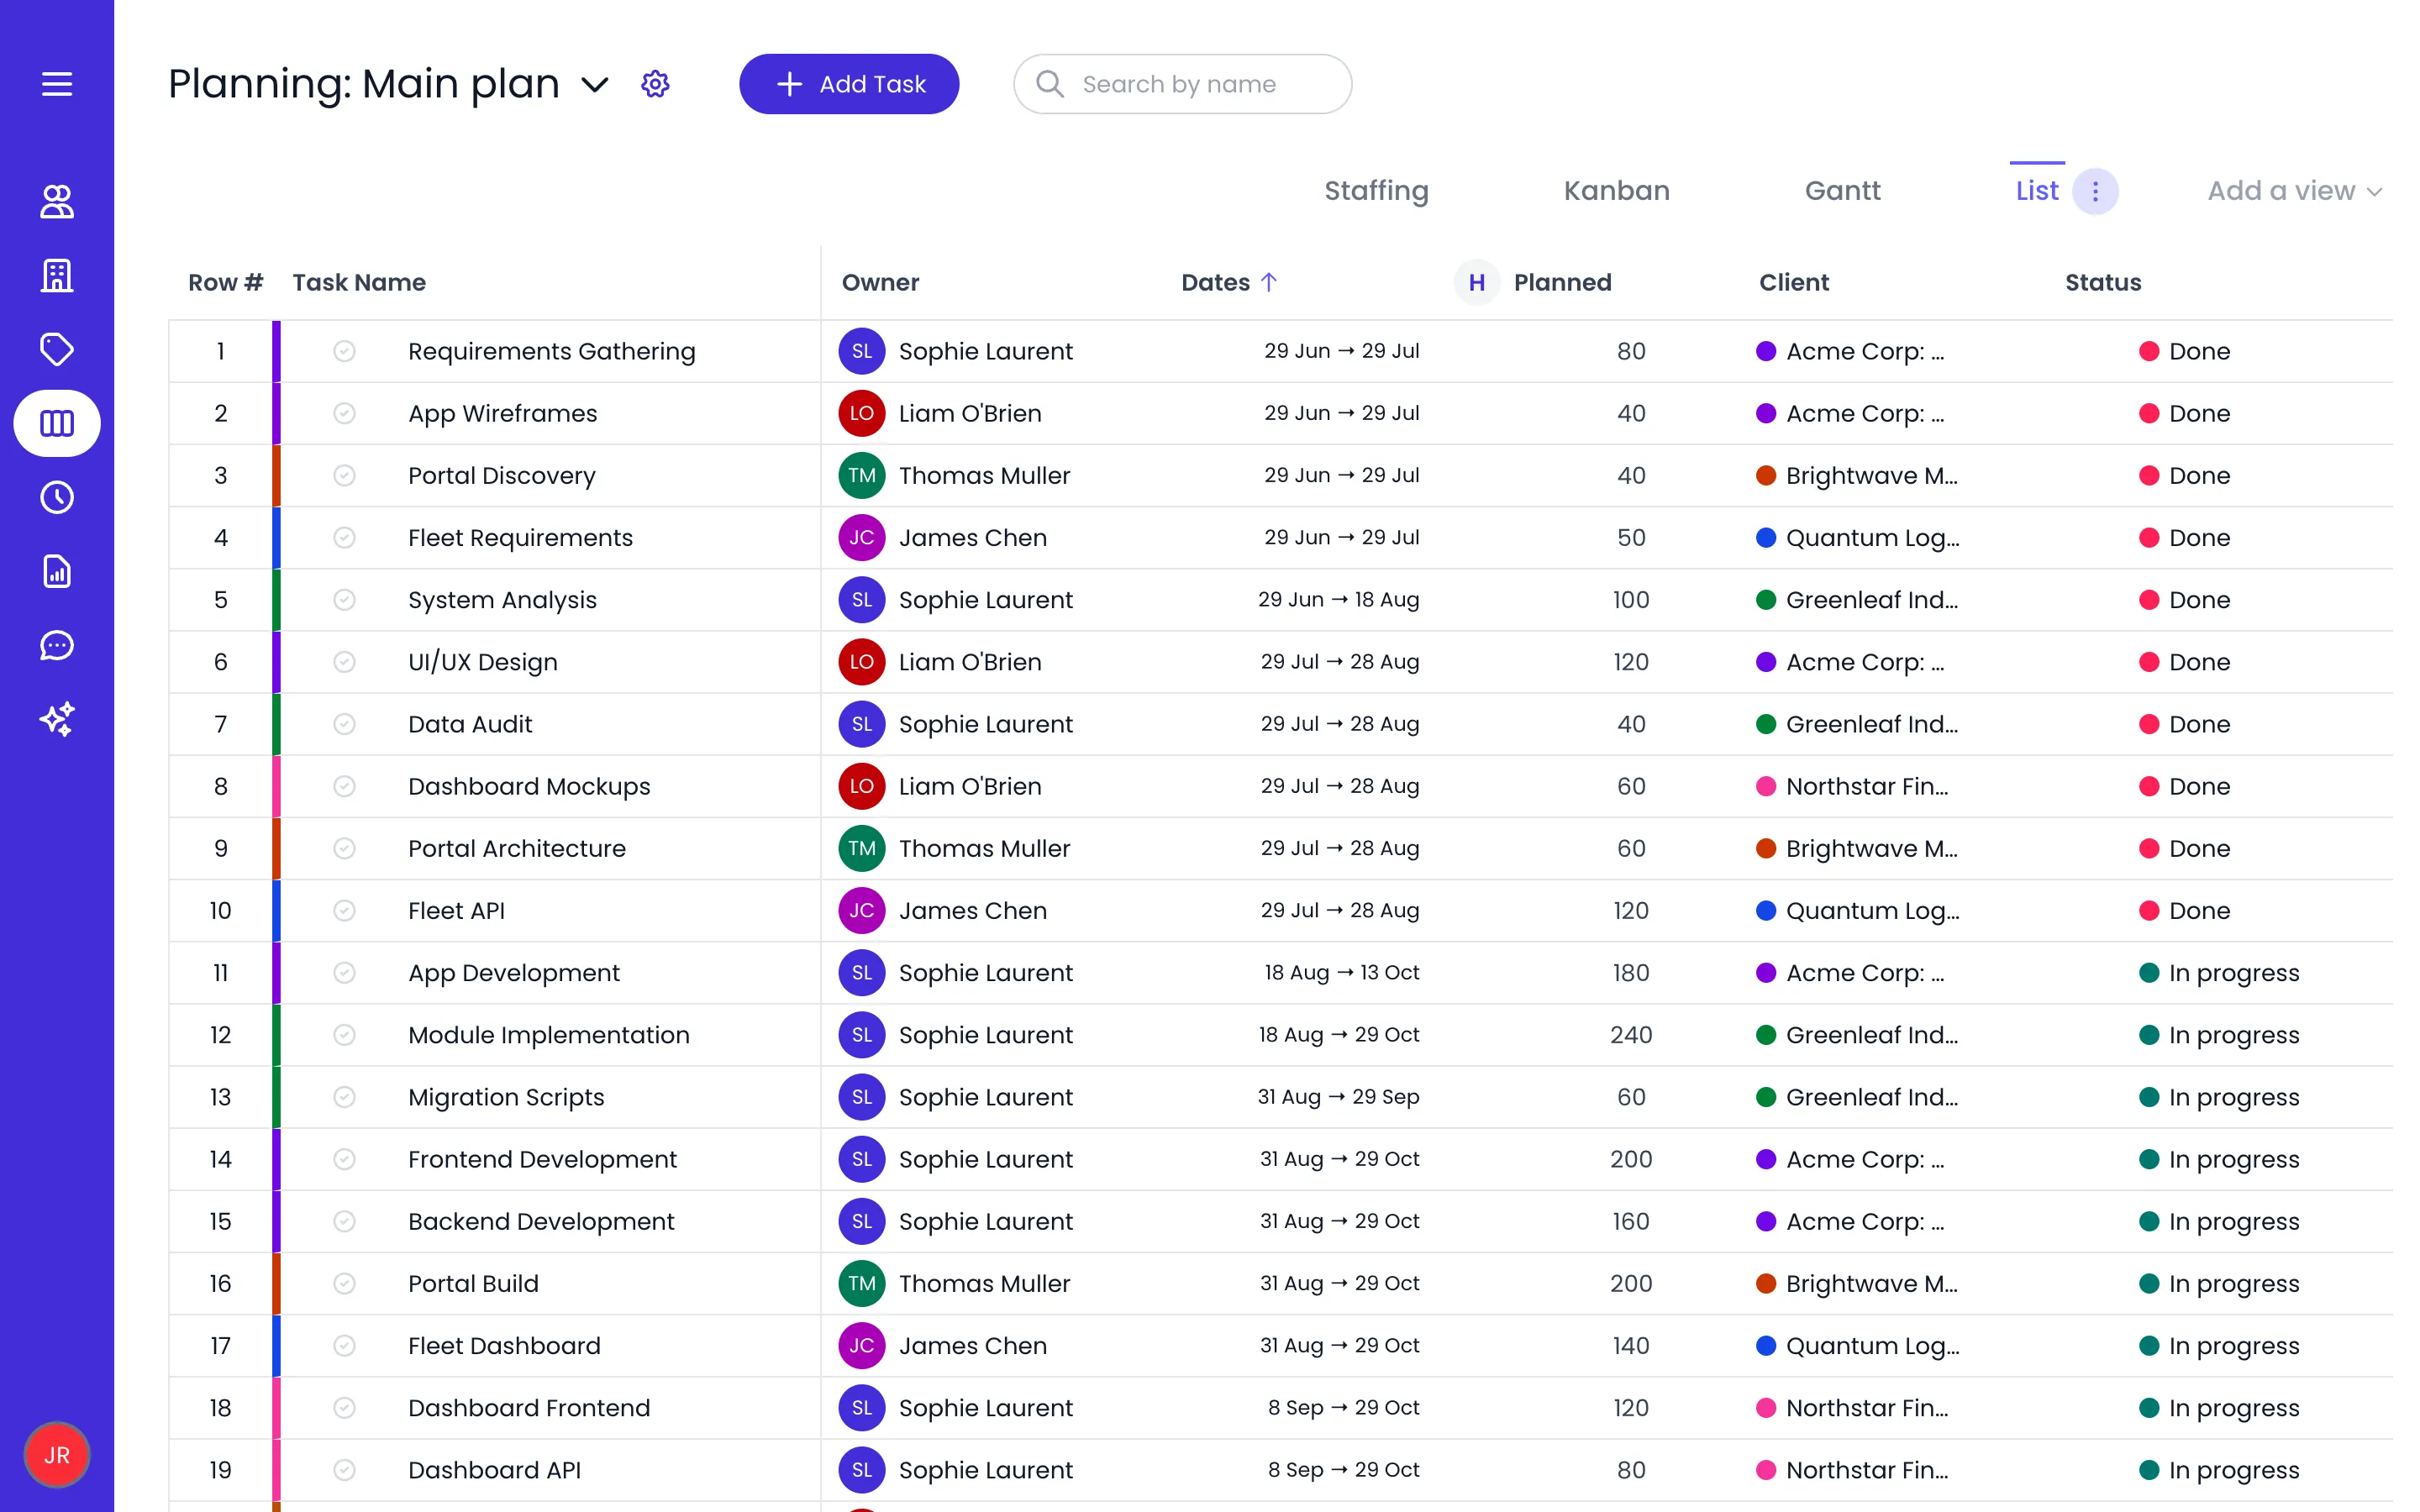Click the H hours badge beside Planned
2420x1512 pixels.
pos(1476,283)
